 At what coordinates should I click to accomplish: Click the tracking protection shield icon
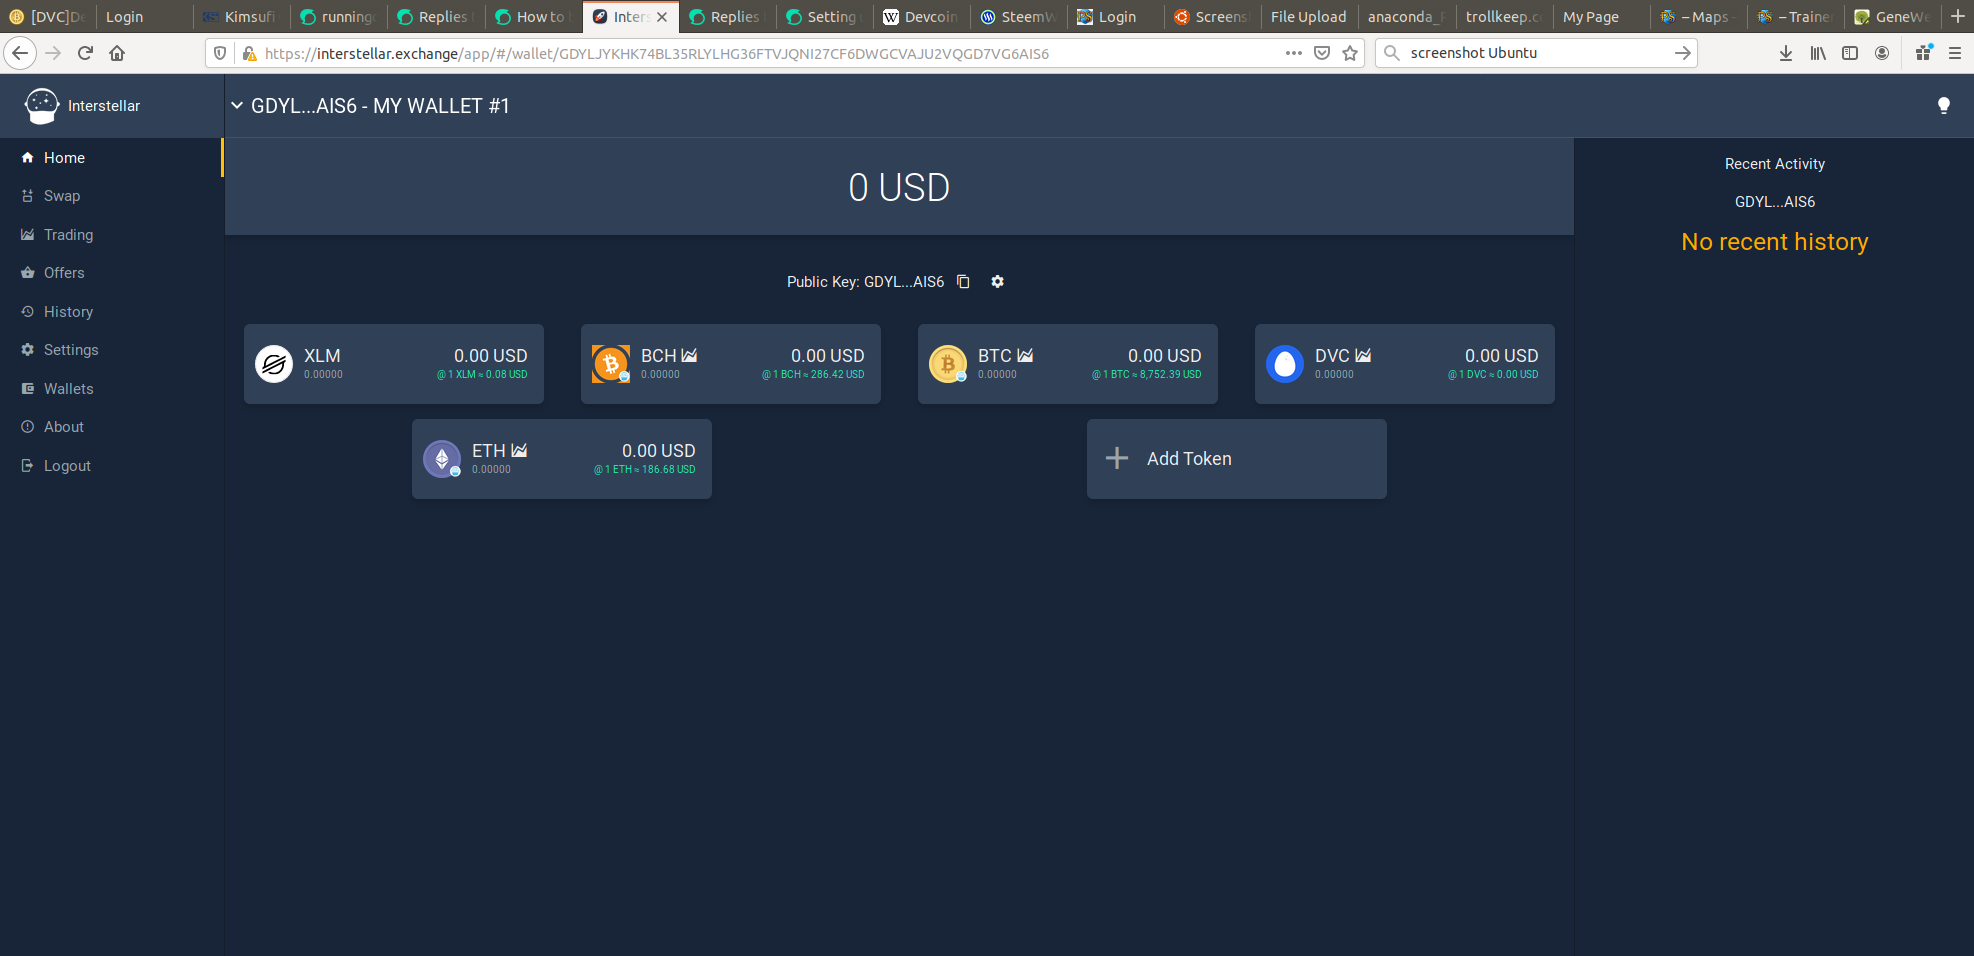click(220, 53)
